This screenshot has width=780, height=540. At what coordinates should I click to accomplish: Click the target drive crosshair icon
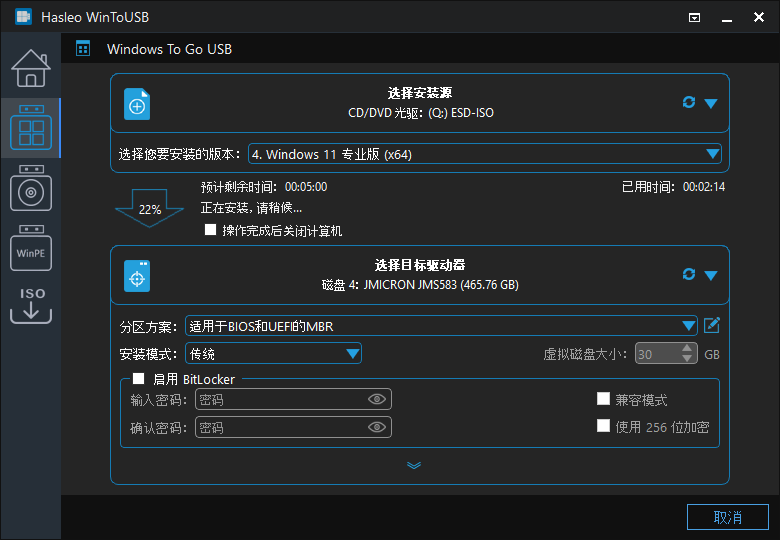137,276
